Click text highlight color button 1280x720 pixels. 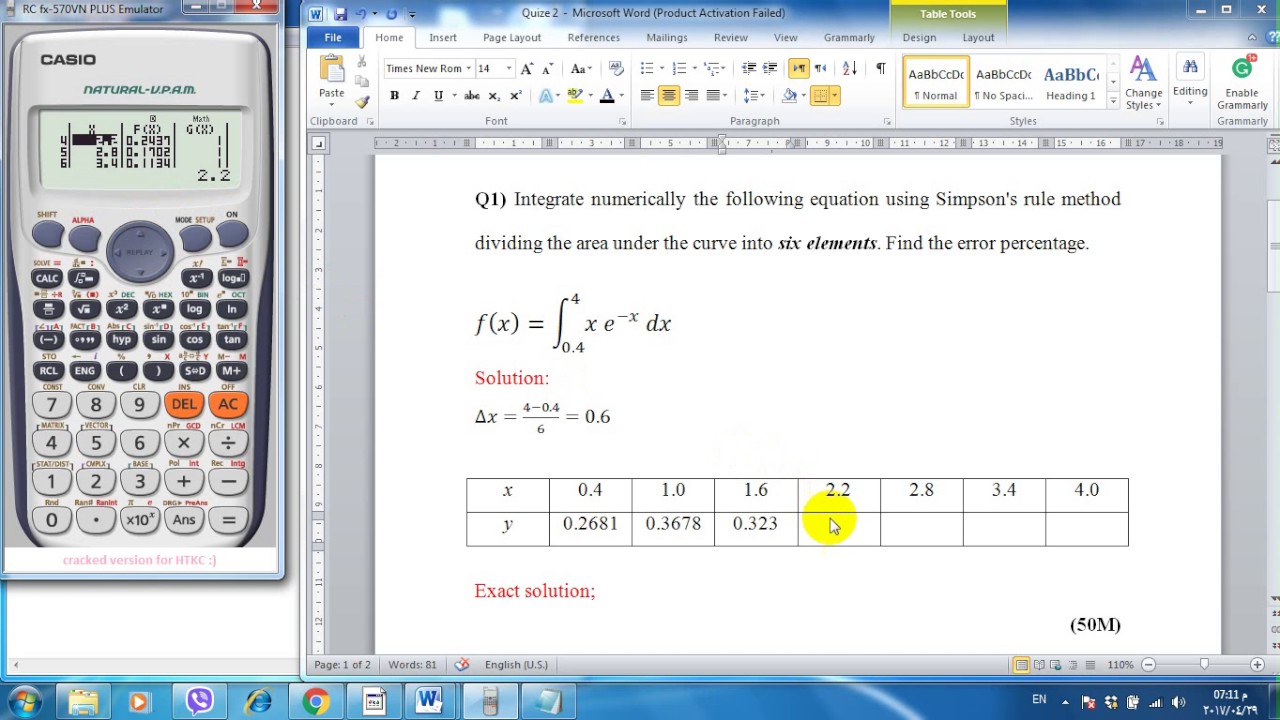click(x=575, y=96)
